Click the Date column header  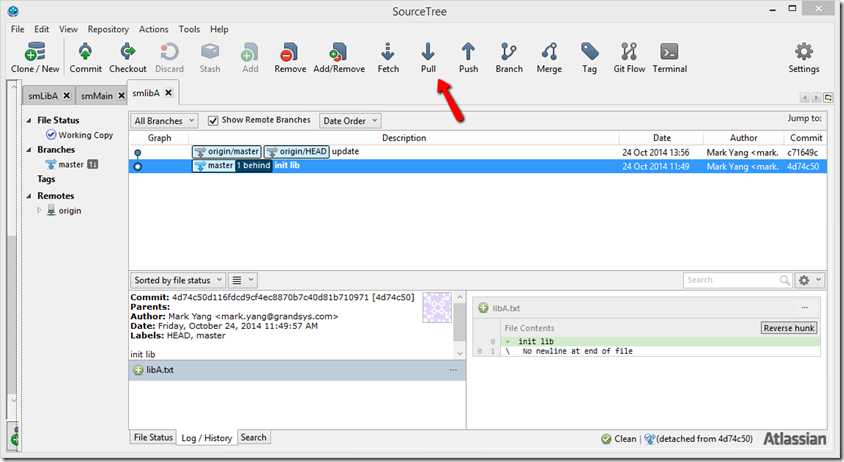coord(662,138)
